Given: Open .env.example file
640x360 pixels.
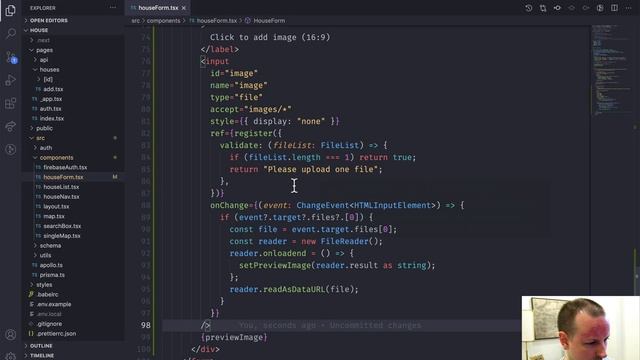Looking at the screenshot, I should pyautogui.click(x=54, y=304).
